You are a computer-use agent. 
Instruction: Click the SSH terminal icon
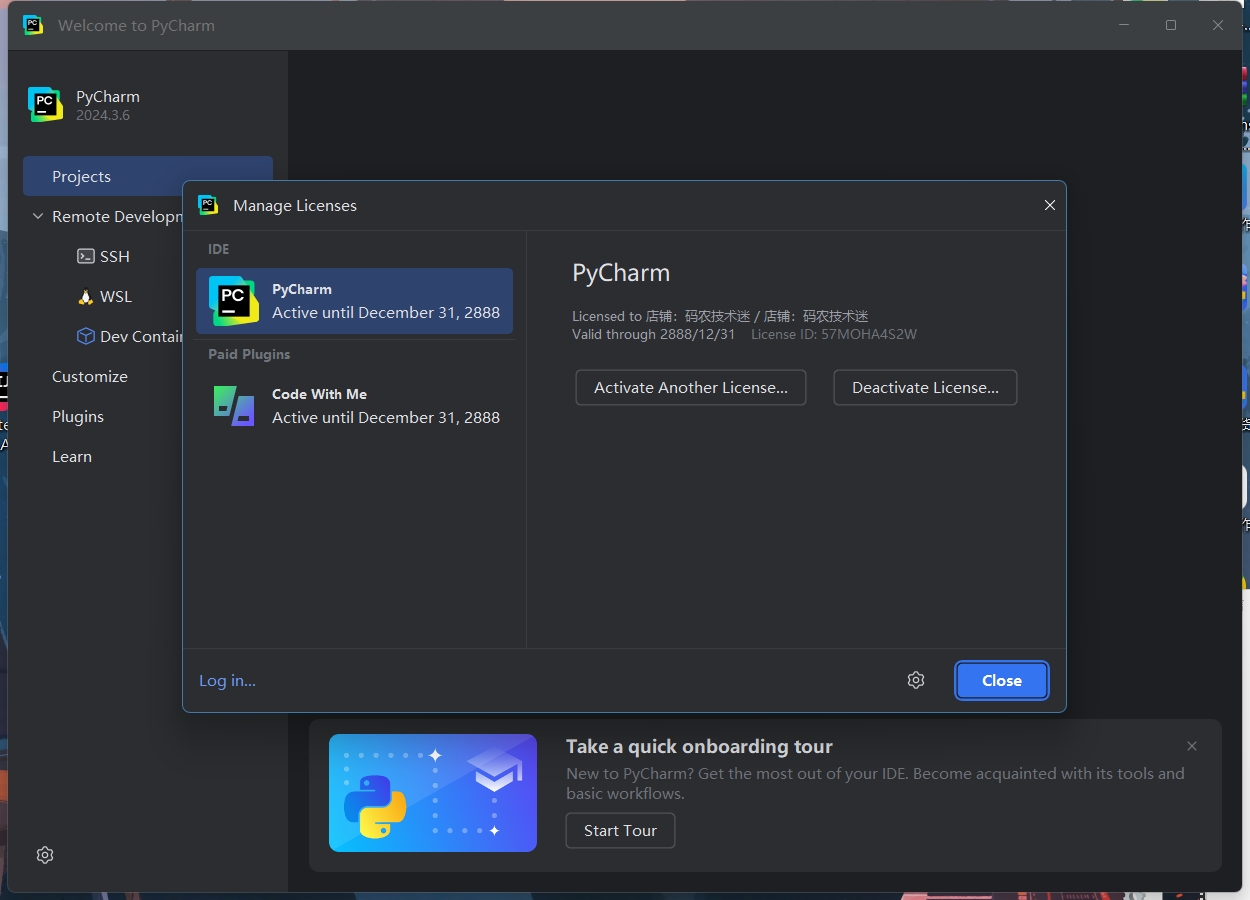coord(86,256)
